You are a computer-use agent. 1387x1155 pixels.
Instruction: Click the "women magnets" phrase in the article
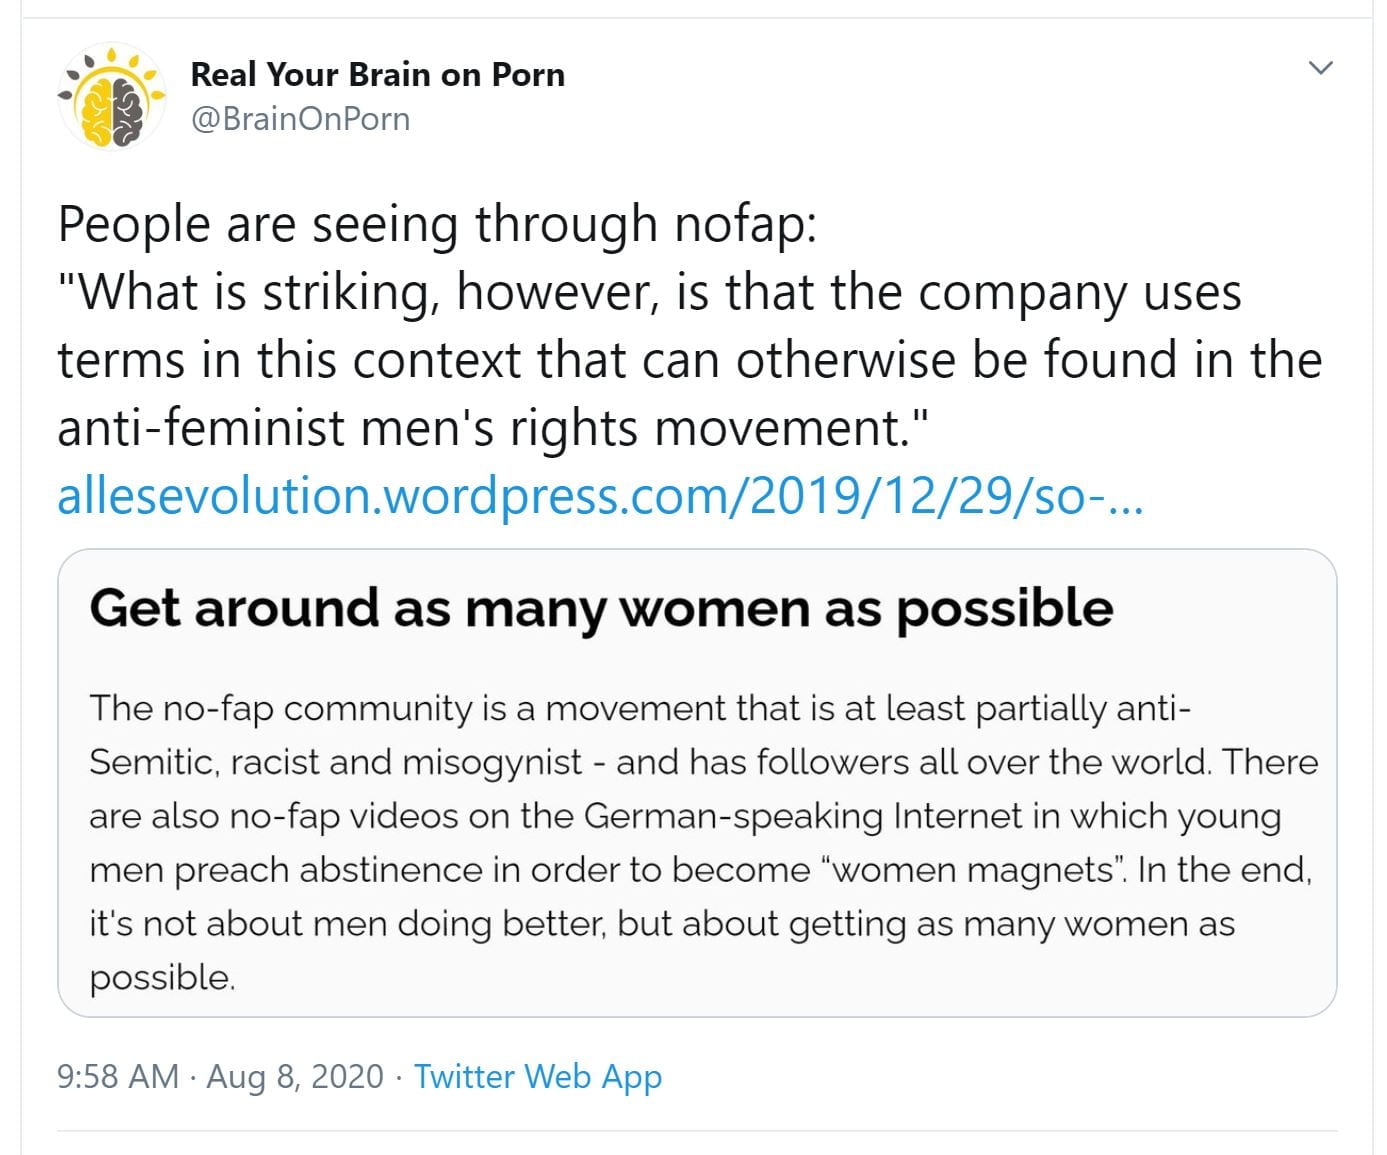tap(972, 870)
